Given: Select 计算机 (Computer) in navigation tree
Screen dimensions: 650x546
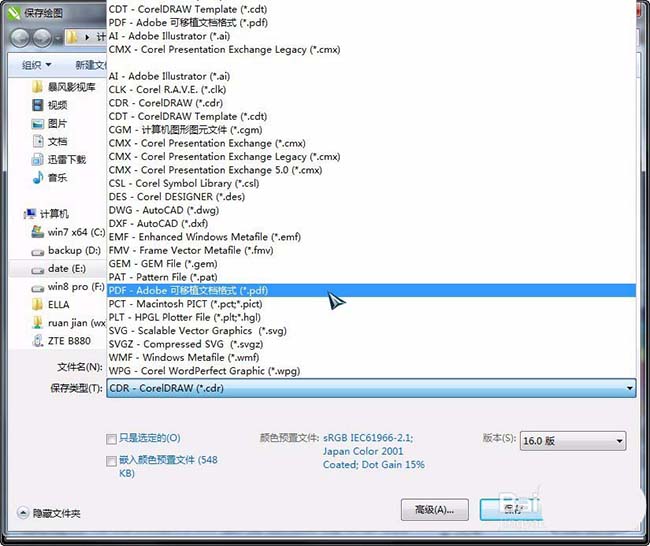Looking at the screenshot, I should pos(46,214).
